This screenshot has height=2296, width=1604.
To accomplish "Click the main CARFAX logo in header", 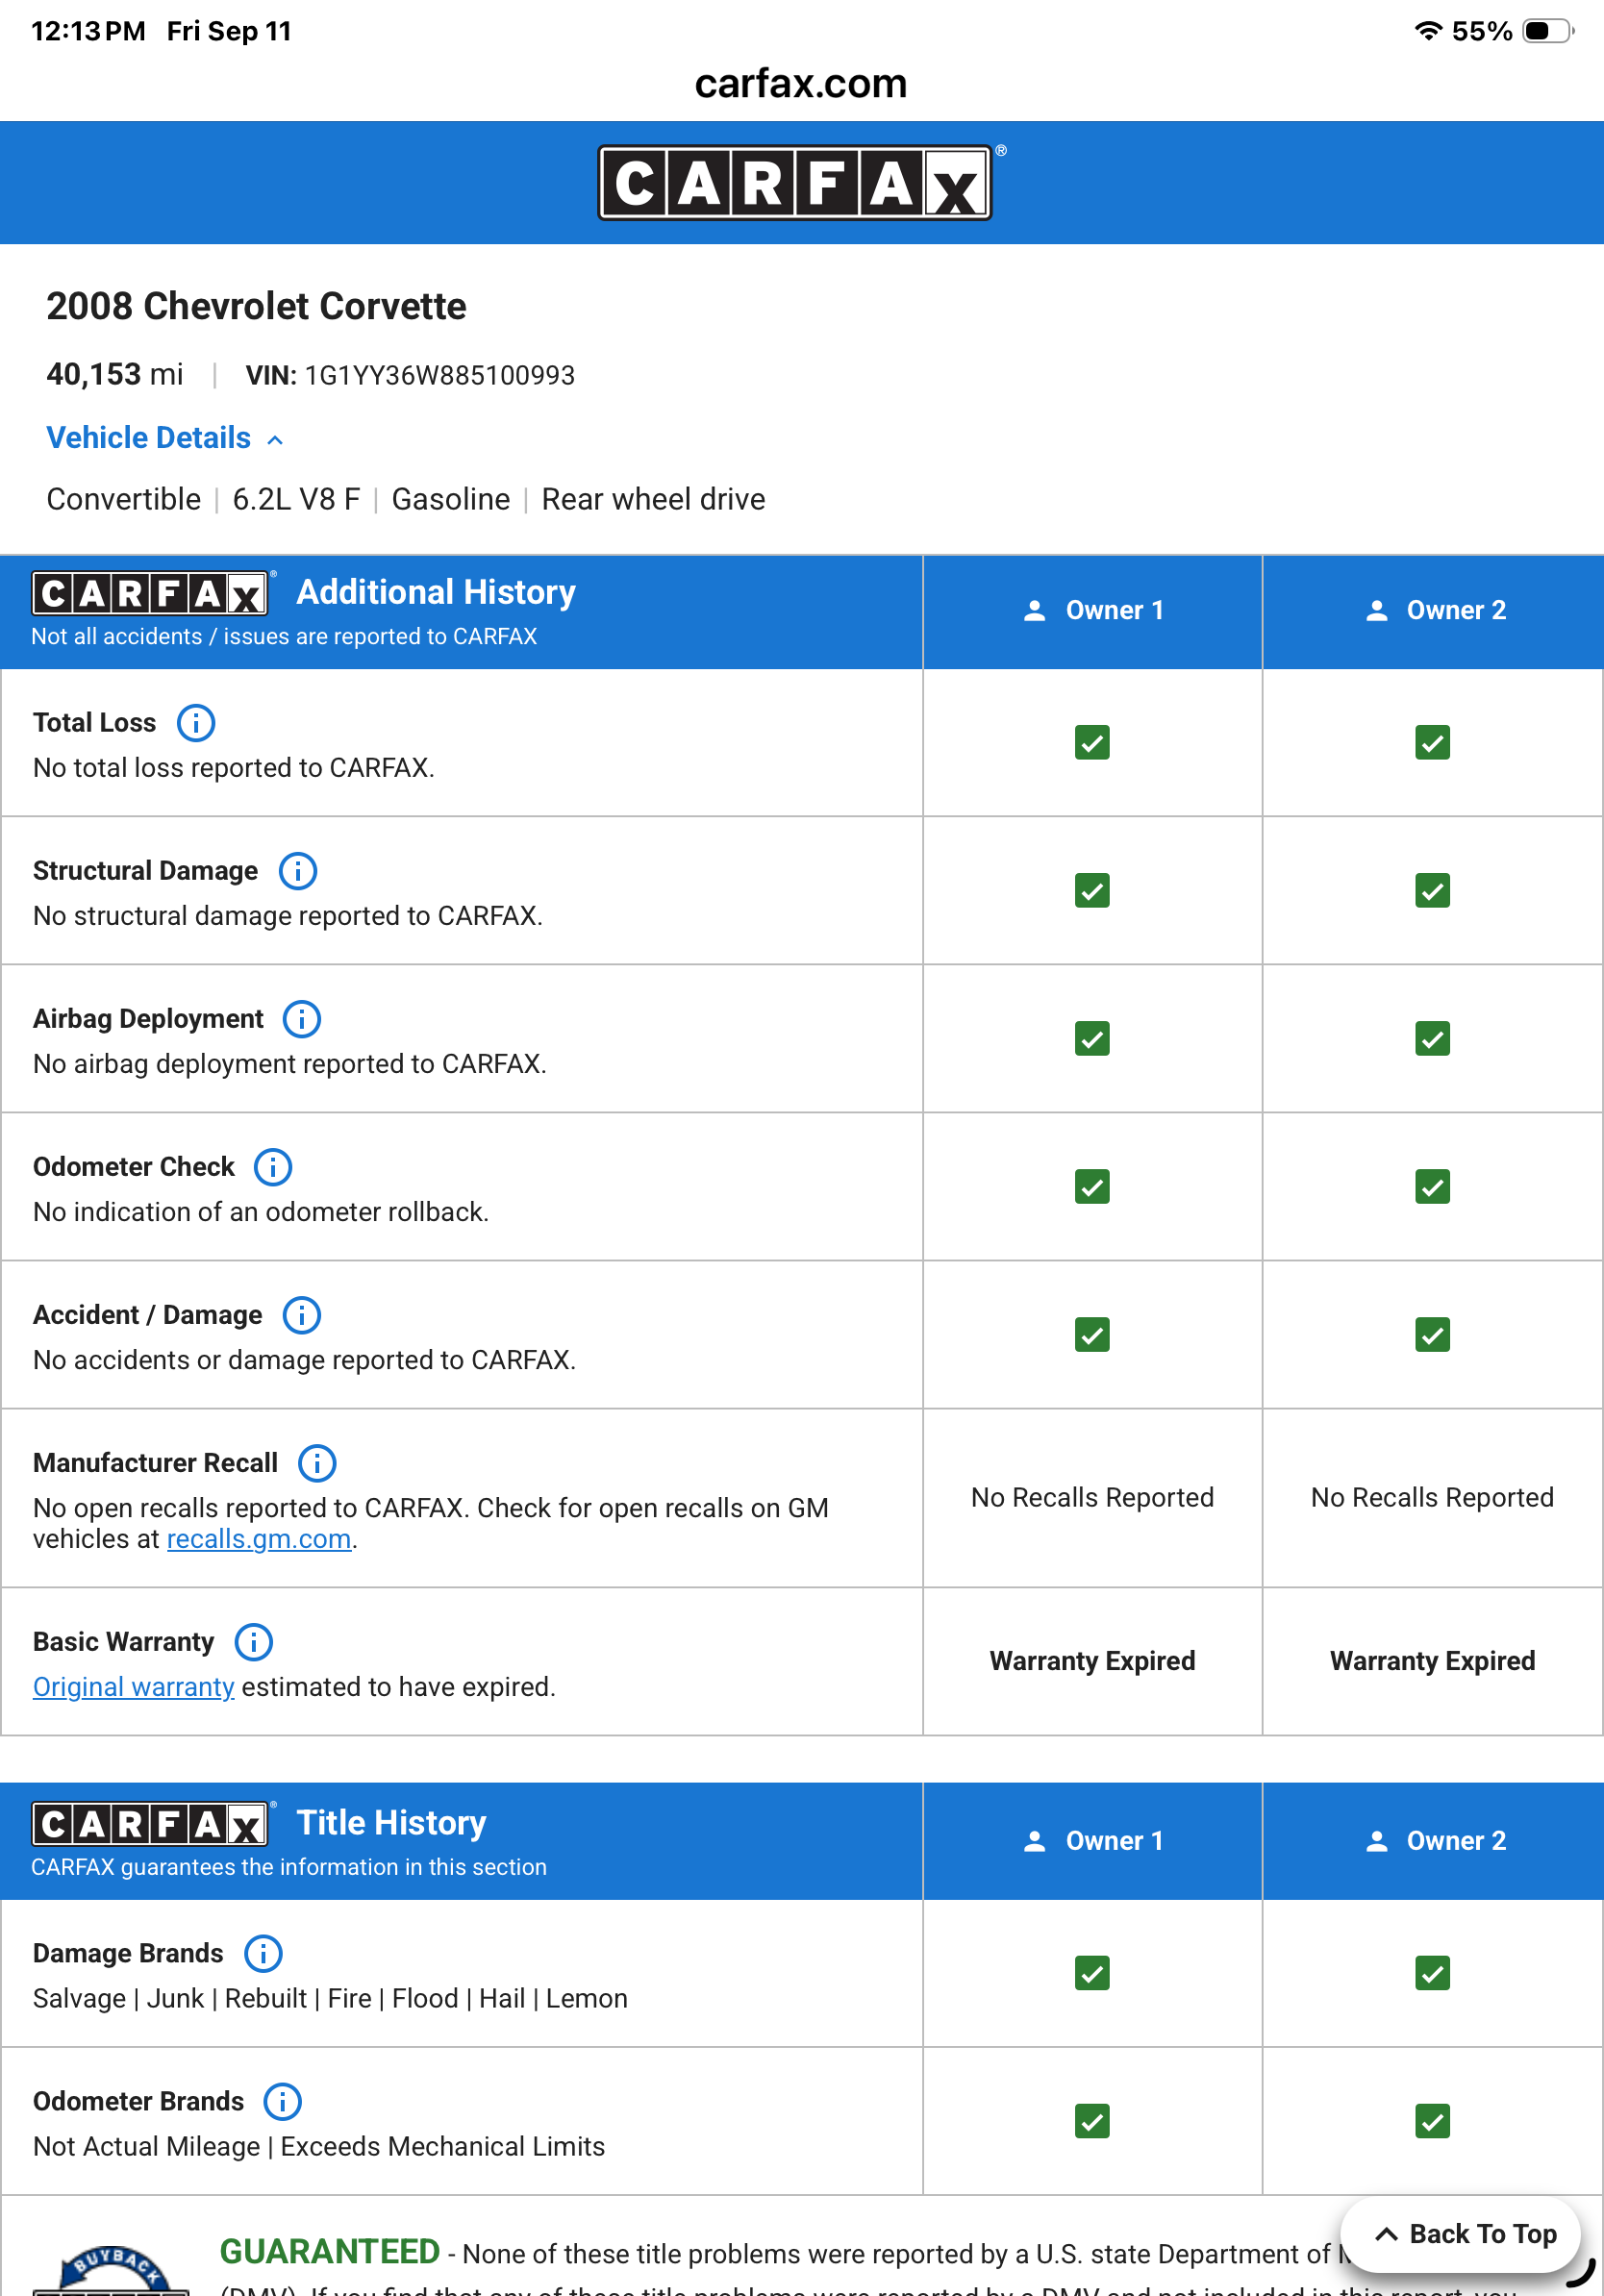I will [795, 183].
